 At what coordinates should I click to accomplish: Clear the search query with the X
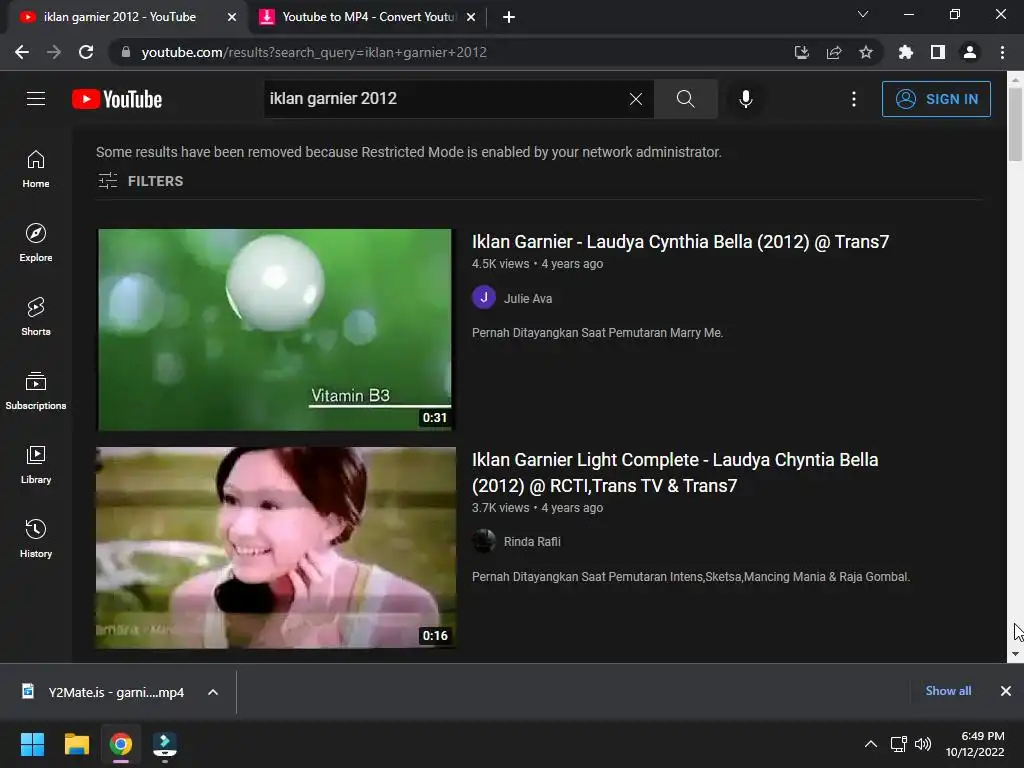tap(635, 99)
